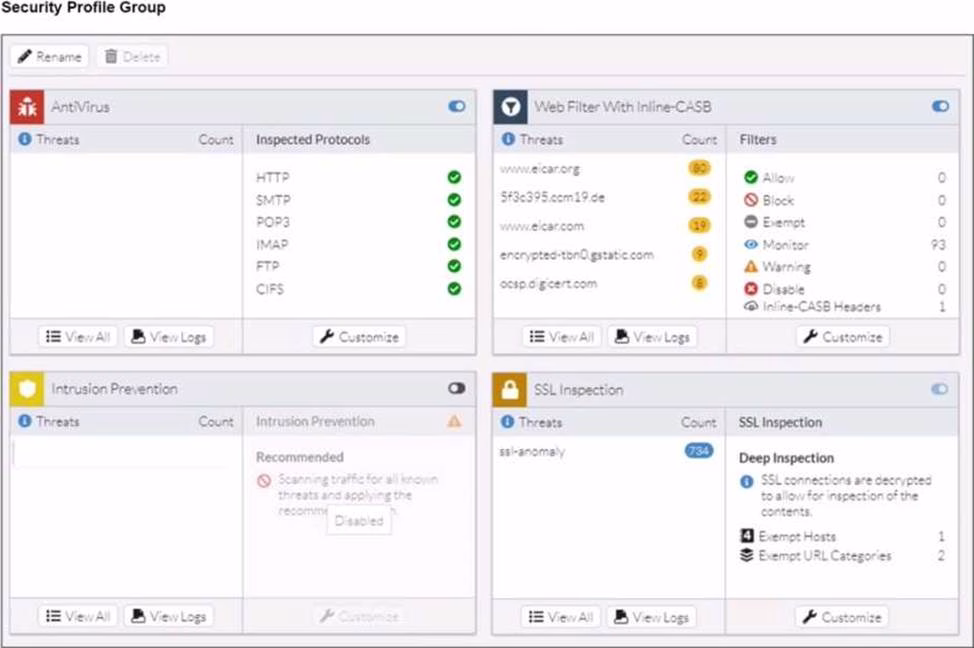This screenshot has width=974, height=648.
Task: Click the 22 count badge for 5f3c395.com19.de
Action: [699, 196]
